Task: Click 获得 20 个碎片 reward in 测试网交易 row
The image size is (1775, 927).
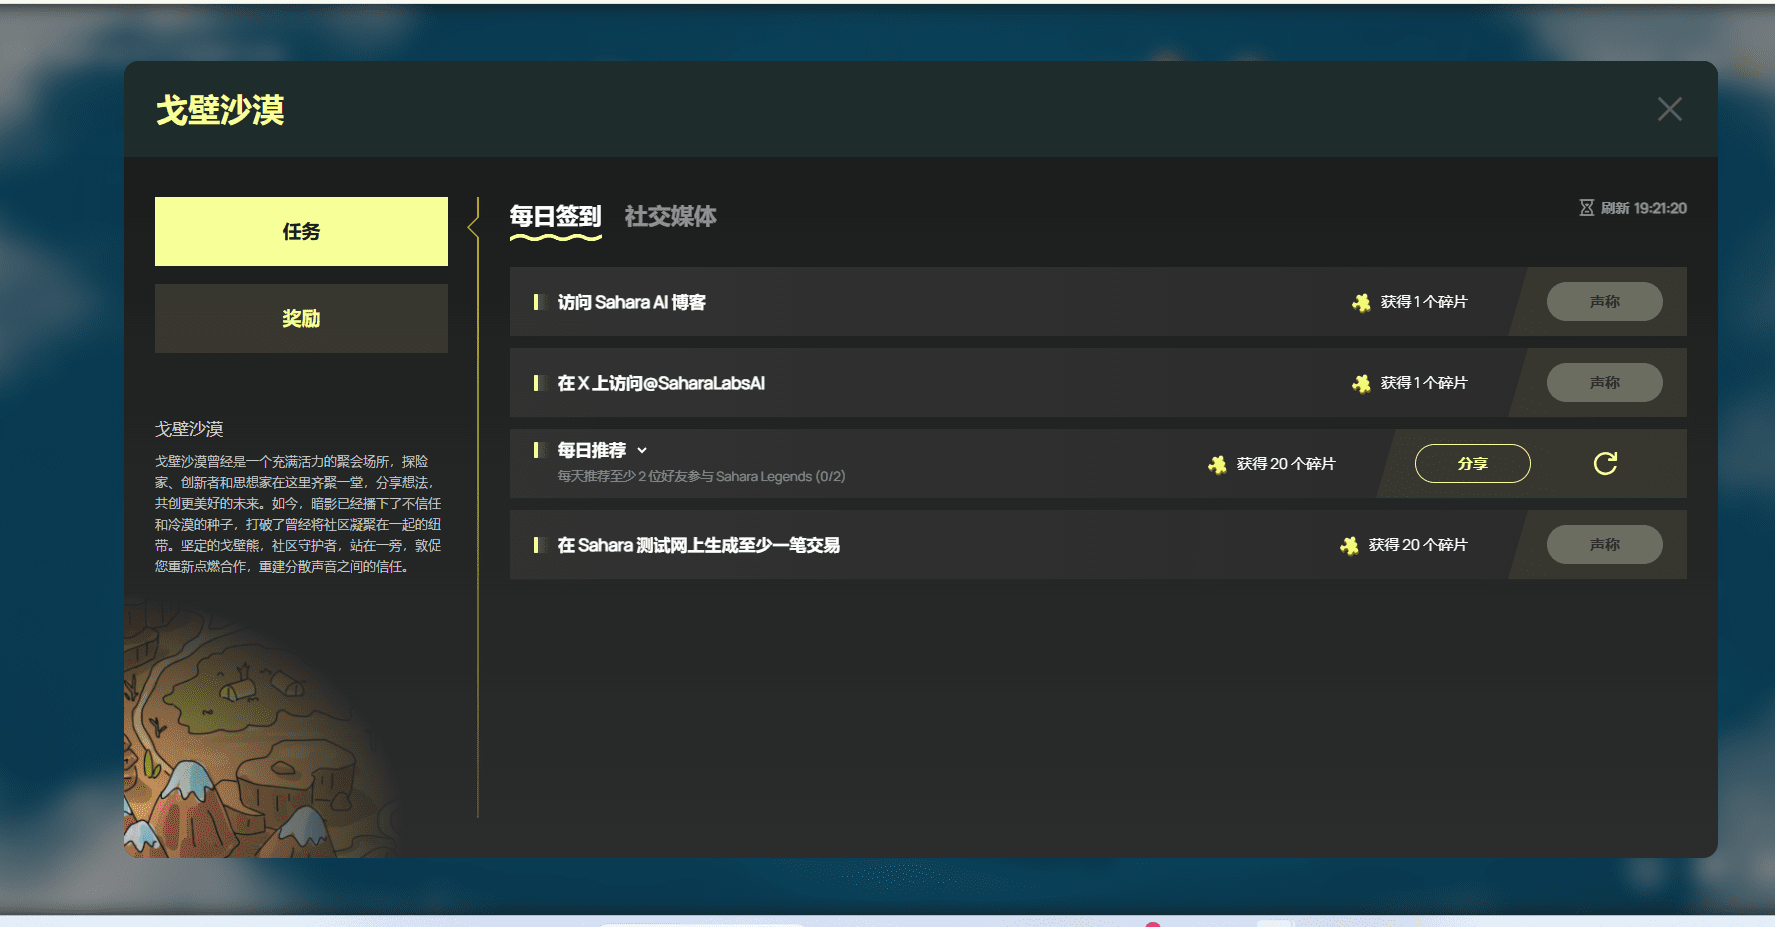Action: tap(1417, 545)
